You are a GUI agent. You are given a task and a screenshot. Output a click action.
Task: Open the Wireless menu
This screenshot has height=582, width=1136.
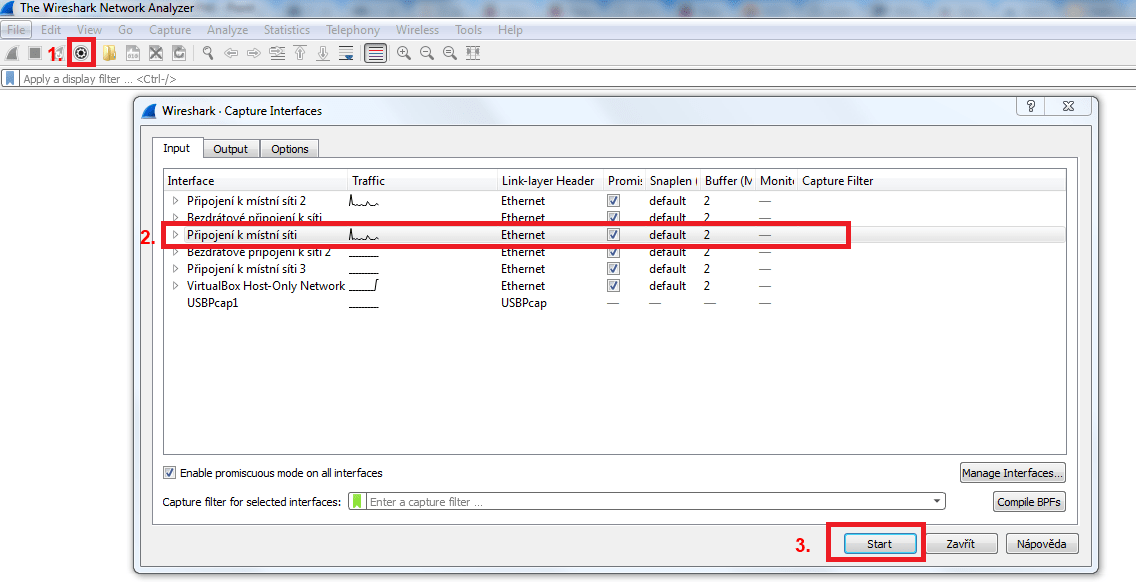[x=417, y=30]
